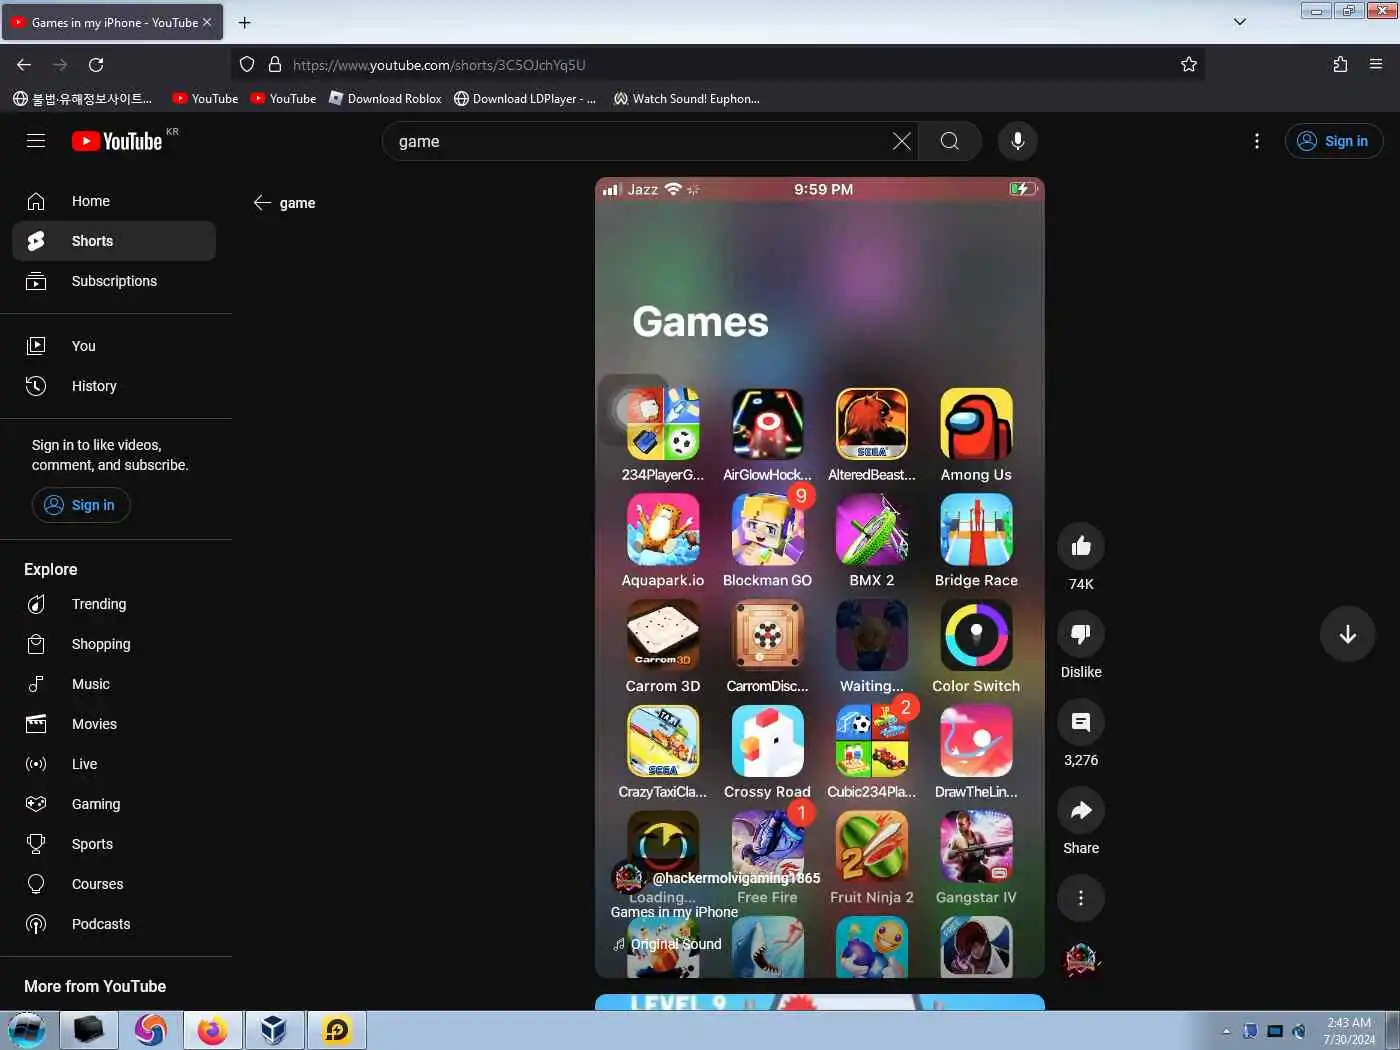Image resolution: width=1400 pixels, height=1050 pixels.
Task: Like this Short with the thumbs-up
Action: (1081, 546)
